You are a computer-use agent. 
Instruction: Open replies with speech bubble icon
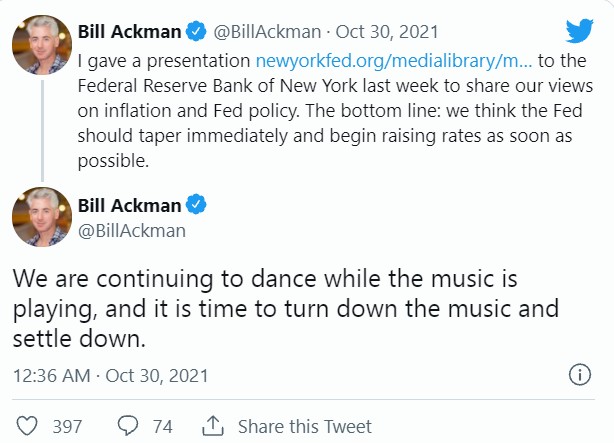(x=127, y=427)
